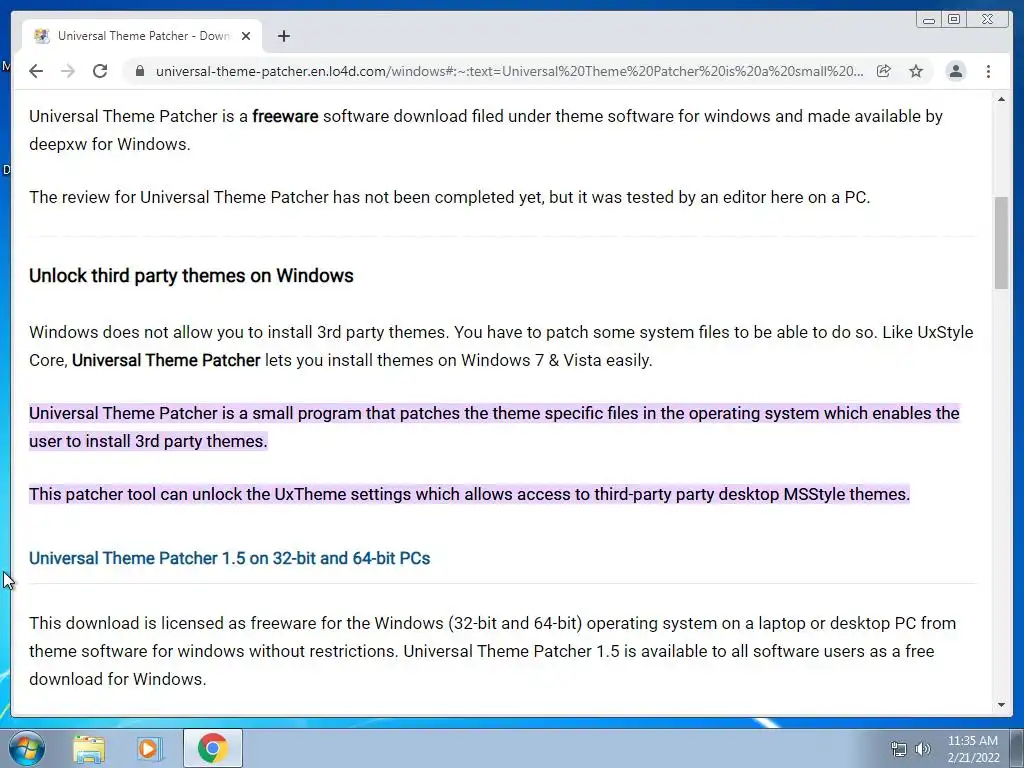The image size is (1024, 768).
Task: Click the taskbar date 2/21/2022
Action: [x=973, y=758]
